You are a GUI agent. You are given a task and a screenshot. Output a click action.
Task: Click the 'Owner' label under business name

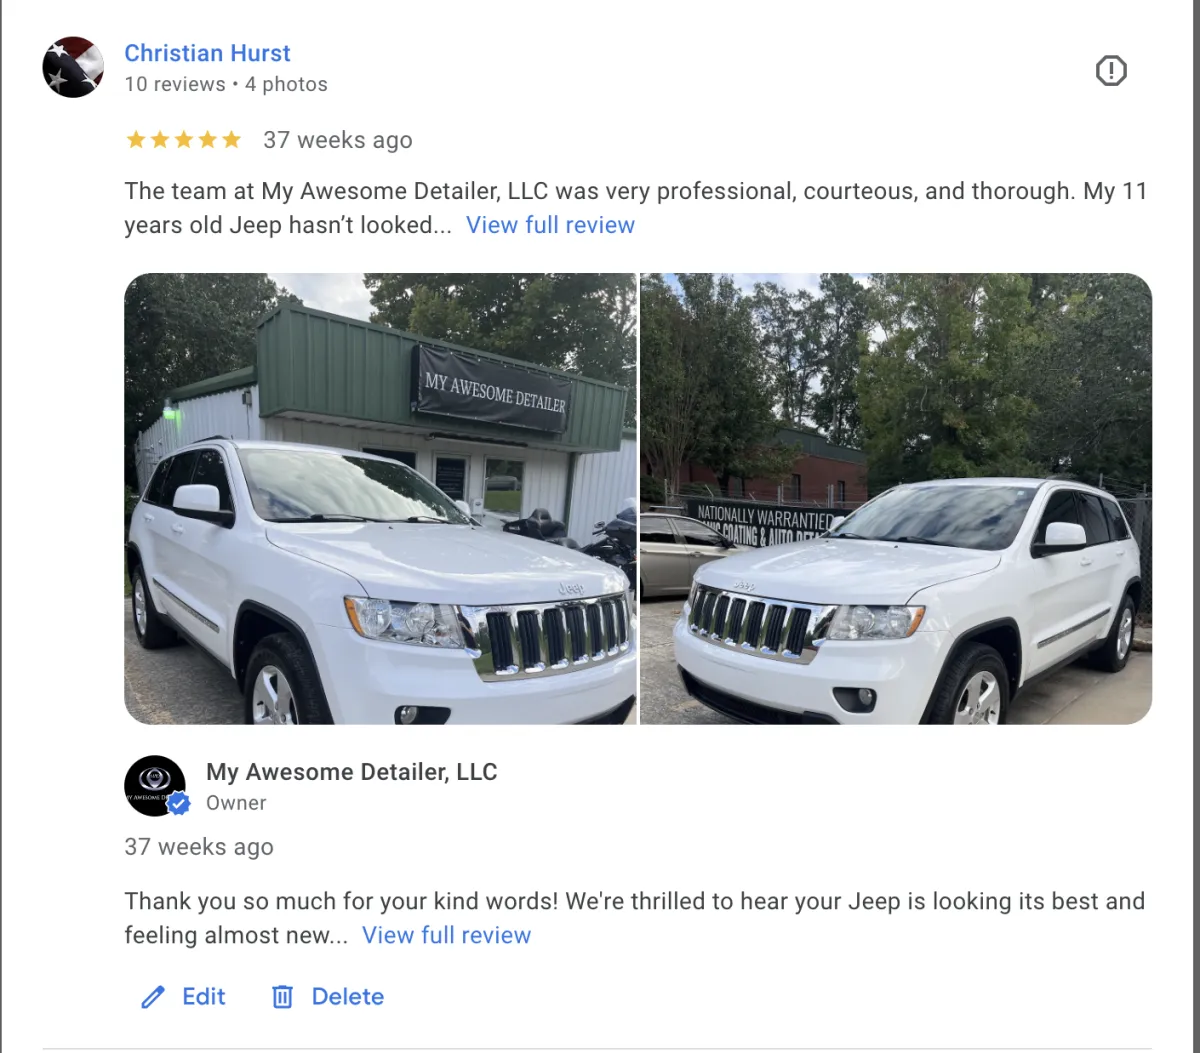tap(236, 803)
